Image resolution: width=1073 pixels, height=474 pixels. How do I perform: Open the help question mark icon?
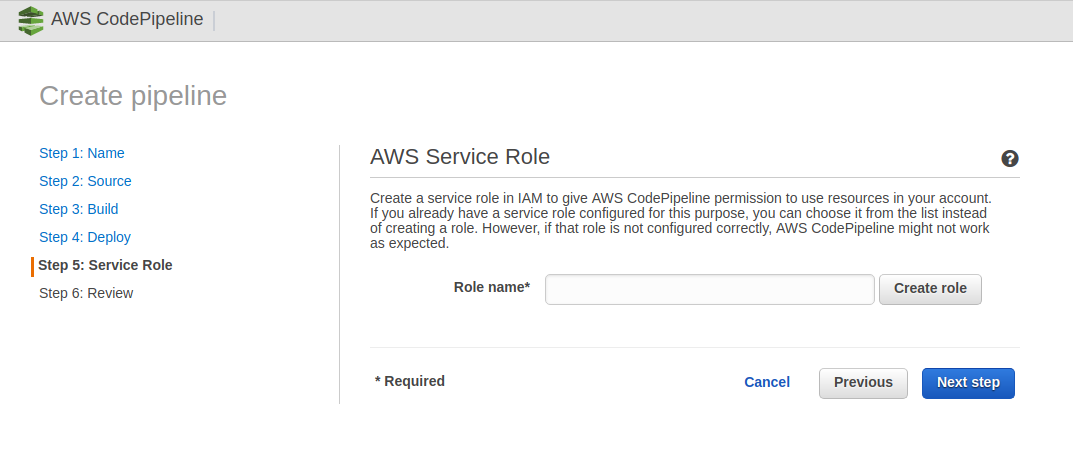(1009, 159)
